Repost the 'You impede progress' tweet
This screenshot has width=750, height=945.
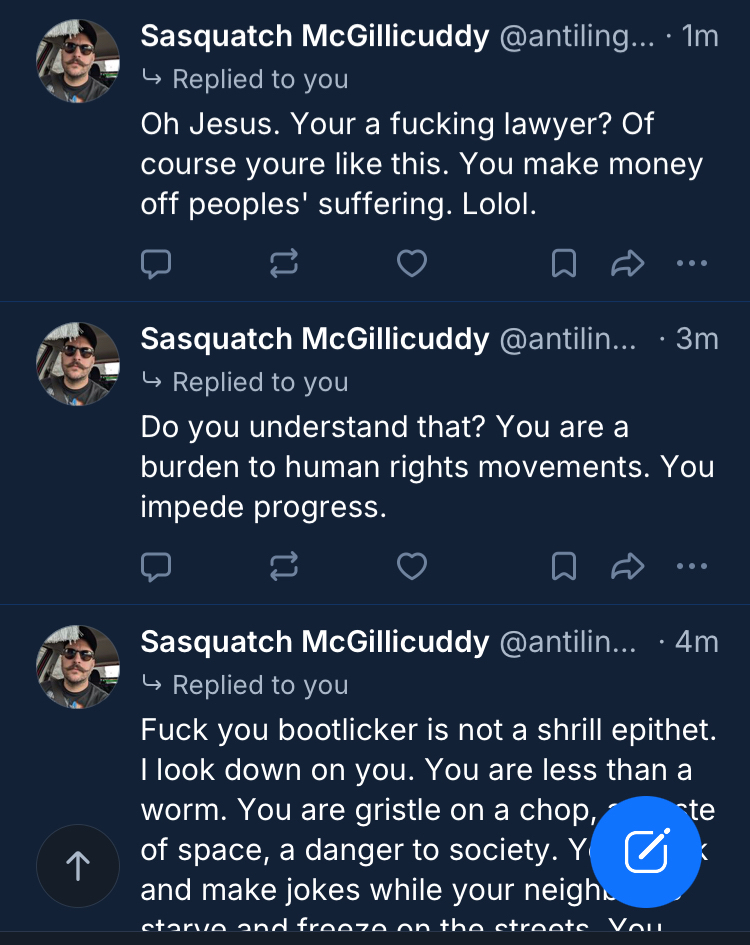[x=284, y=567]
